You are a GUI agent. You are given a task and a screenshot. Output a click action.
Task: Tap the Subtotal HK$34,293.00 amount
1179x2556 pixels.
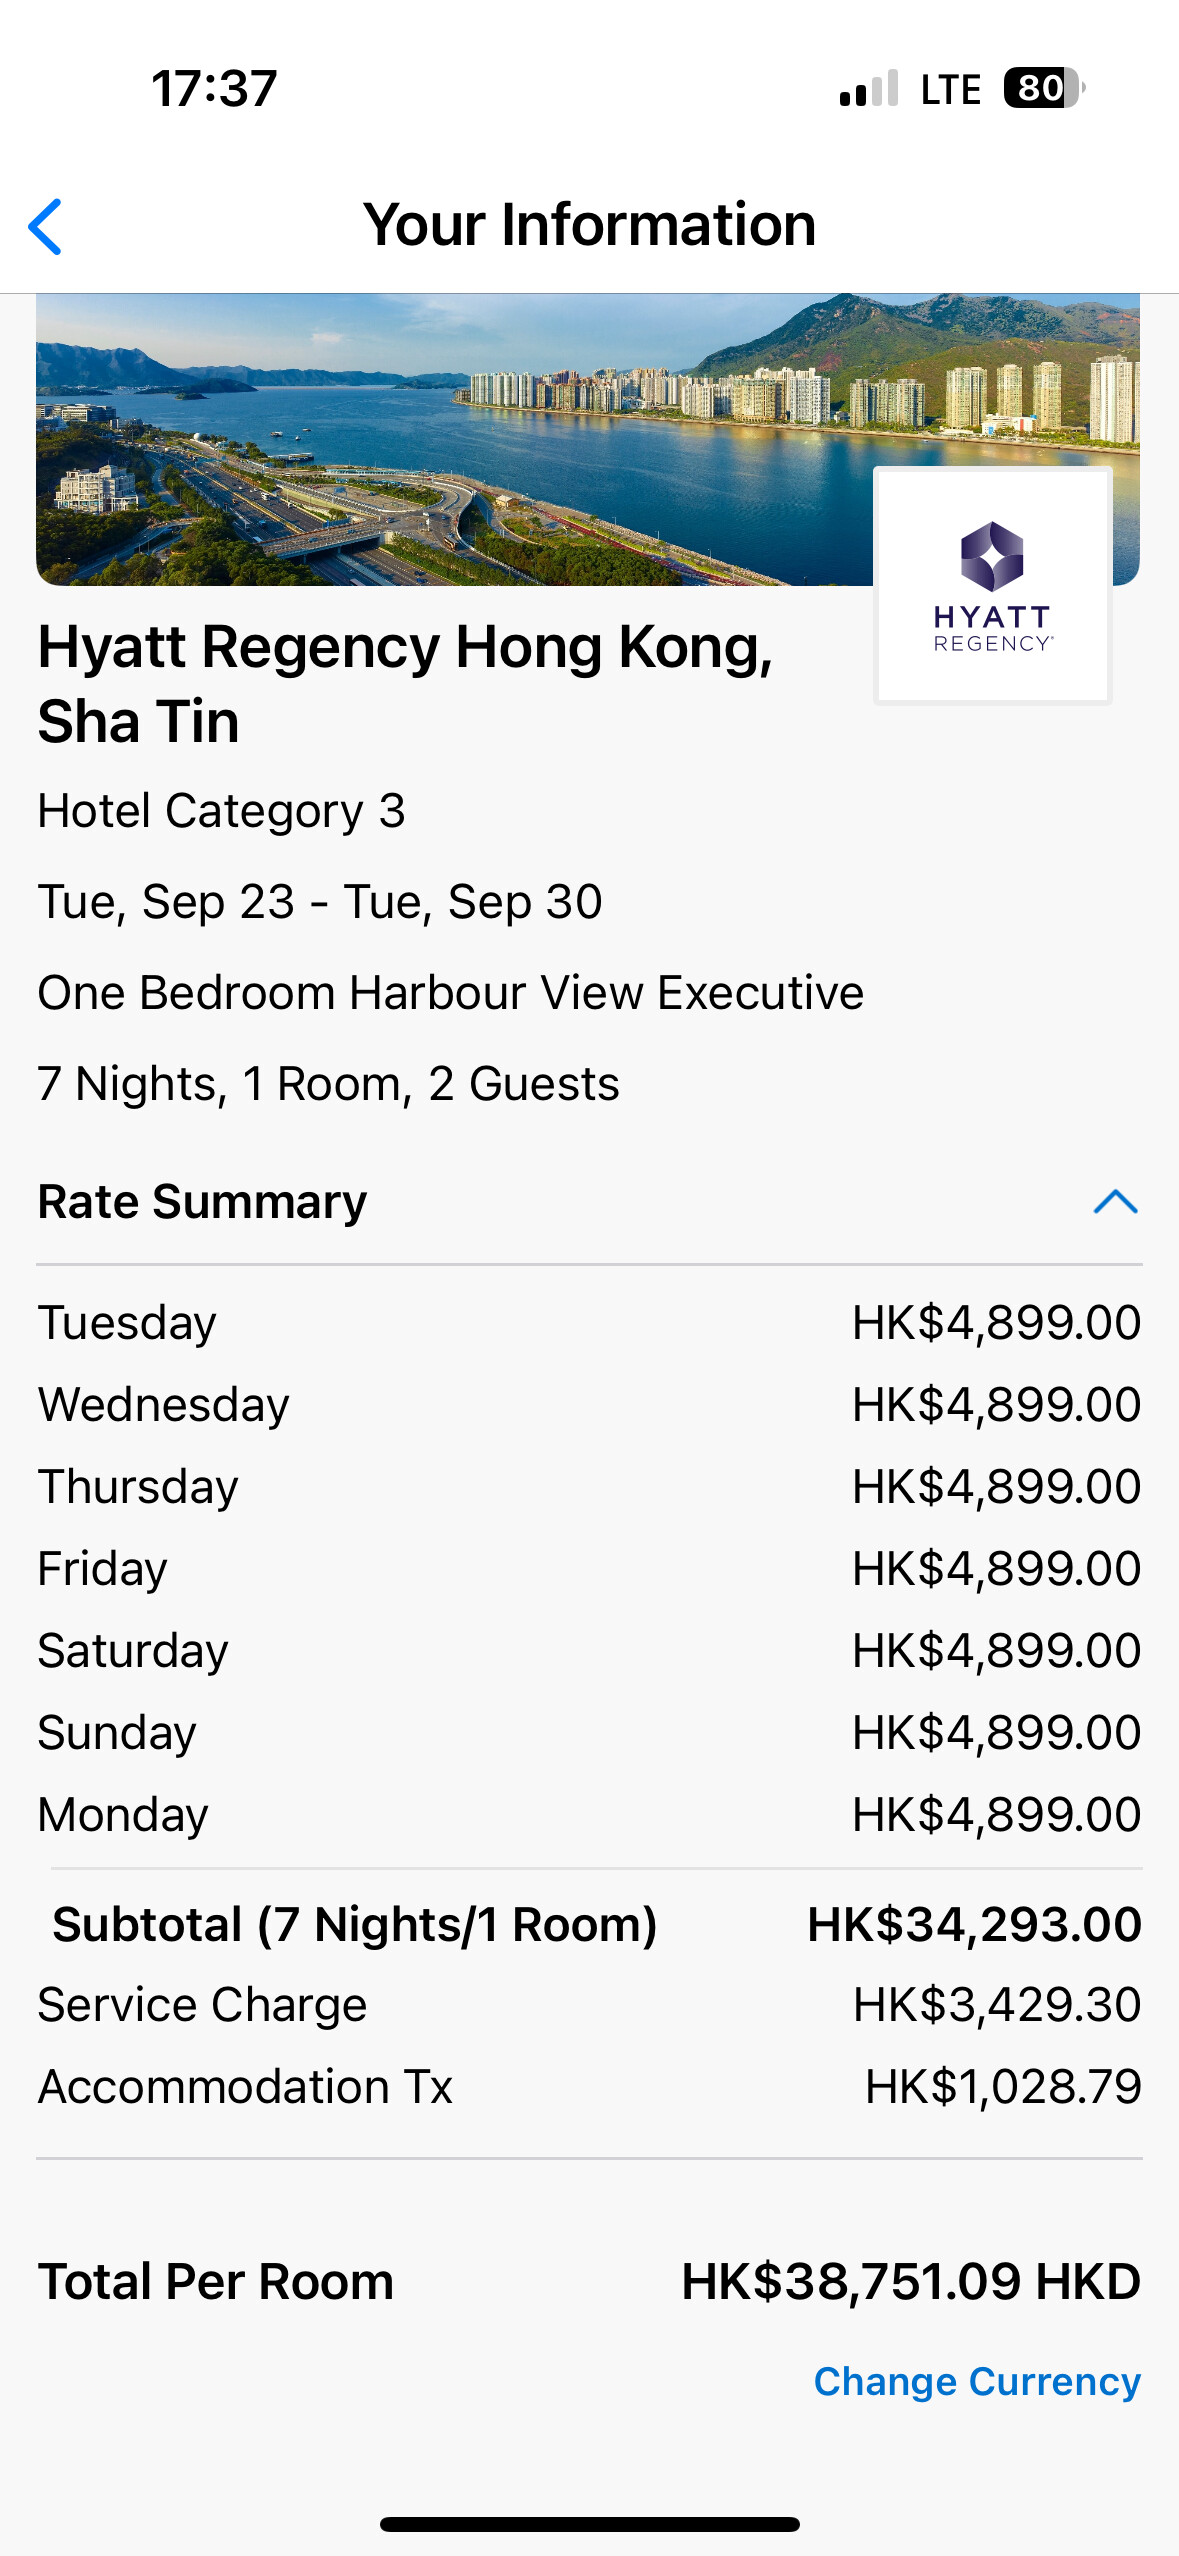(974, 1924)
